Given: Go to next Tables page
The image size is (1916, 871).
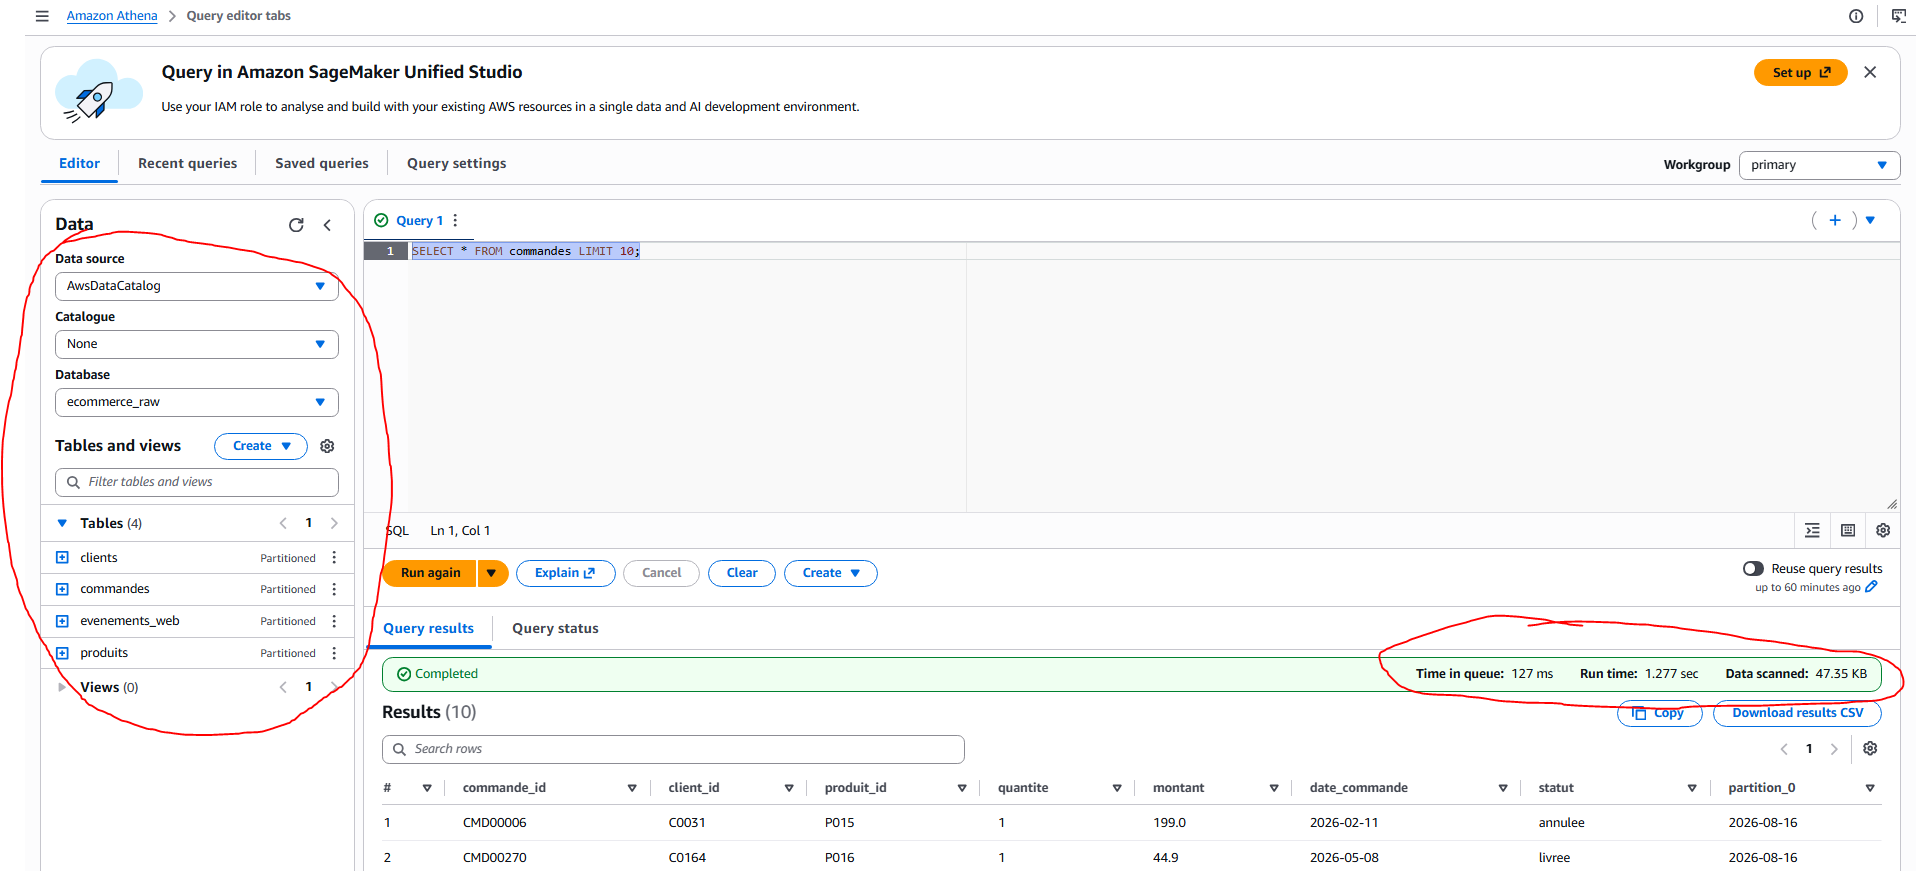Looking at the screenshot, I should click(x=334, y=523).
